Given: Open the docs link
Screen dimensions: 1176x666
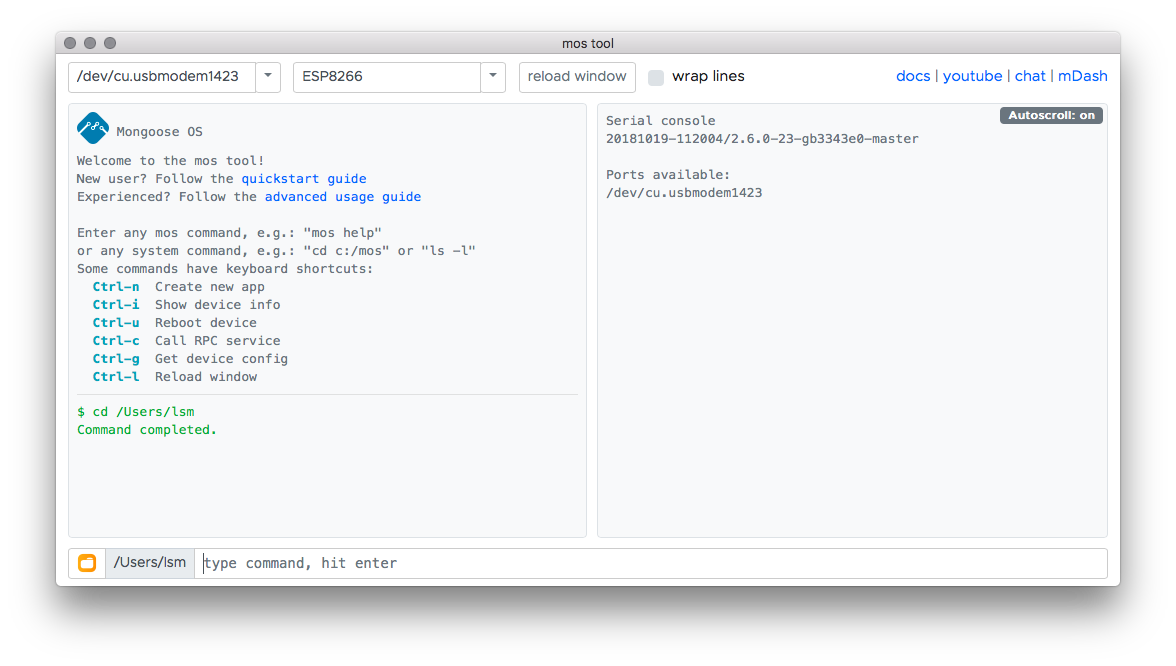Looking at the screenshot, I should coord(913,76).
